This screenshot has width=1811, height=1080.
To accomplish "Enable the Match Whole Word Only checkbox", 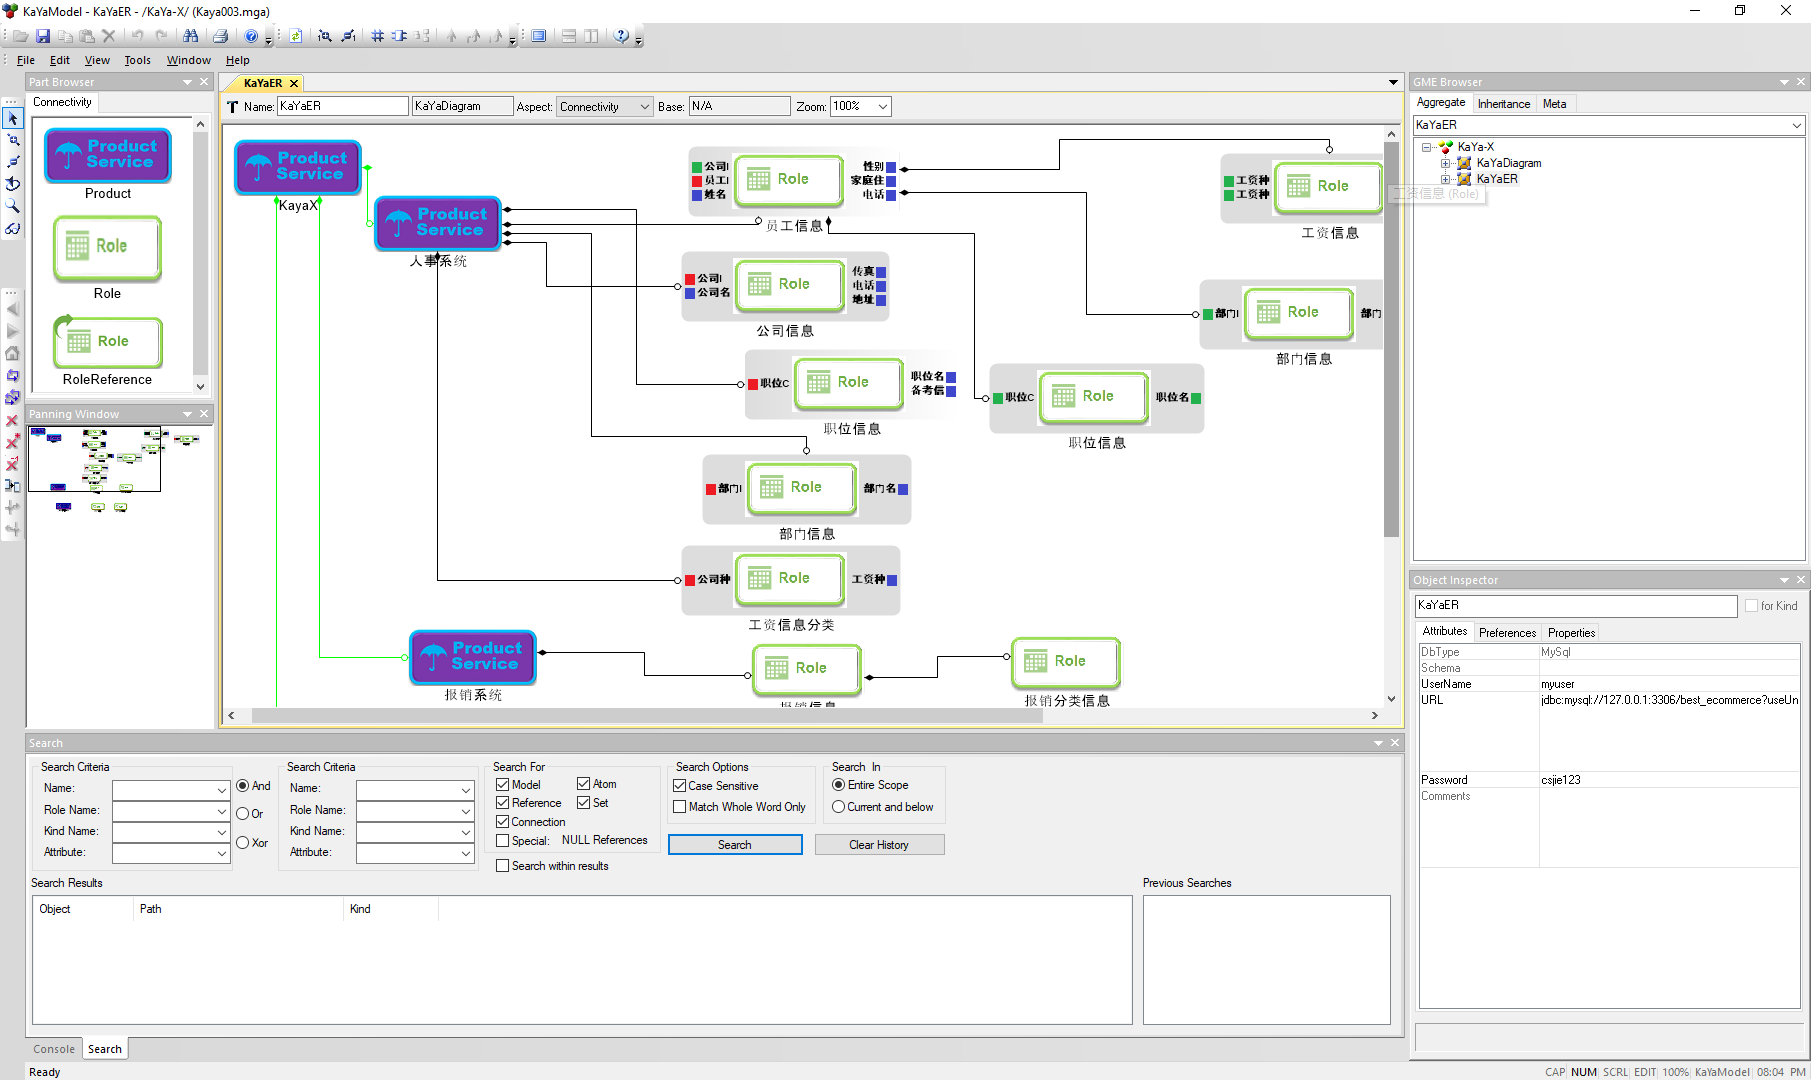I will (680, 807).
